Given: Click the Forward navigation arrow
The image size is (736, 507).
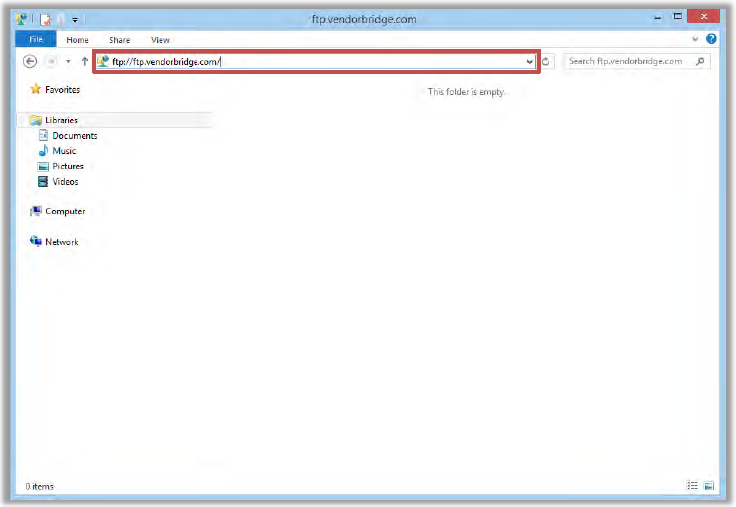Looking at the screenshot, I should pos(51,61).
